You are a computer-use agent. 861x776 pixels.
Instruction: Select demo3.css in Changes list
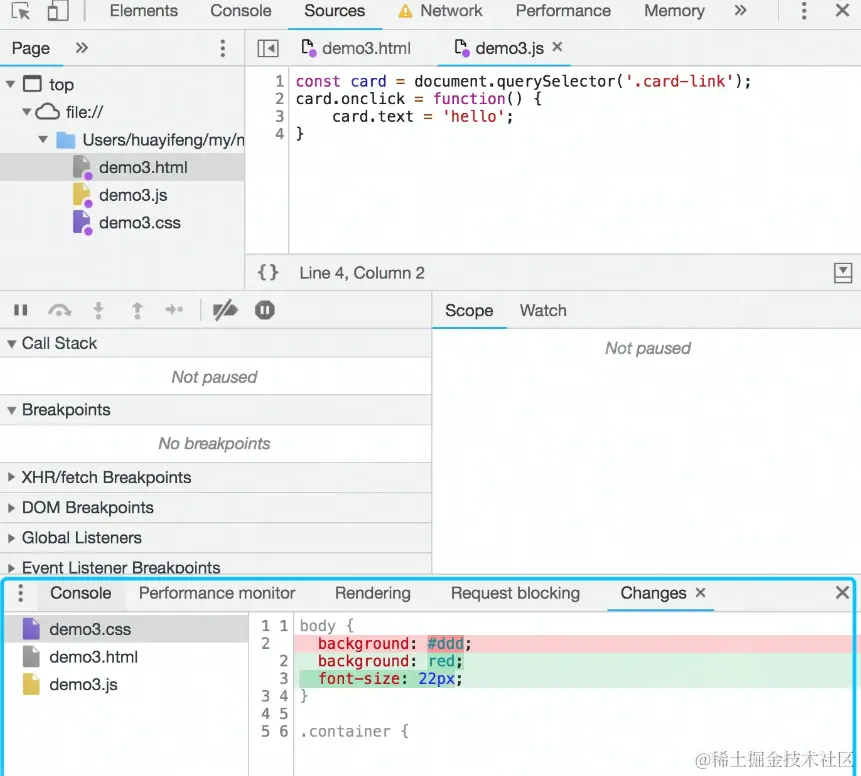[x=126, y=629]
